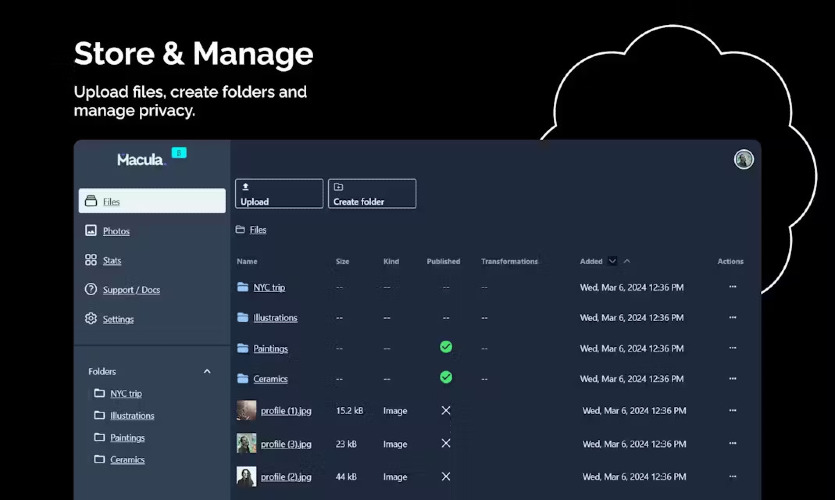
Task: Click the Create folder button
Action: (x=372, y=194)
